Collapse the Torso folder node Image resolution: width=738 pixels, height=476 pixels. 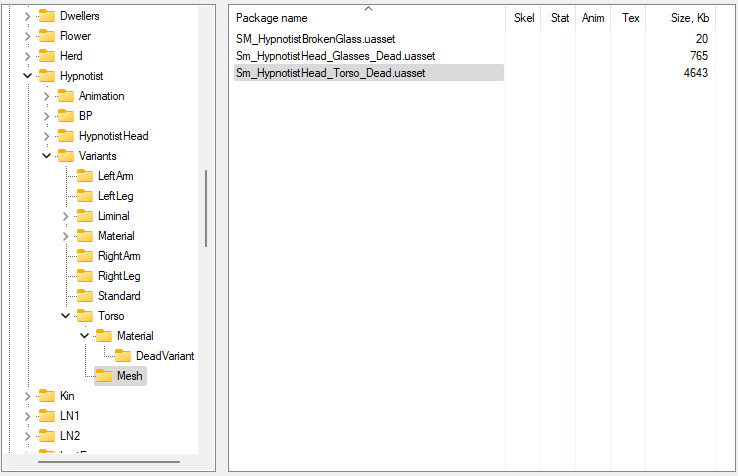66,316
